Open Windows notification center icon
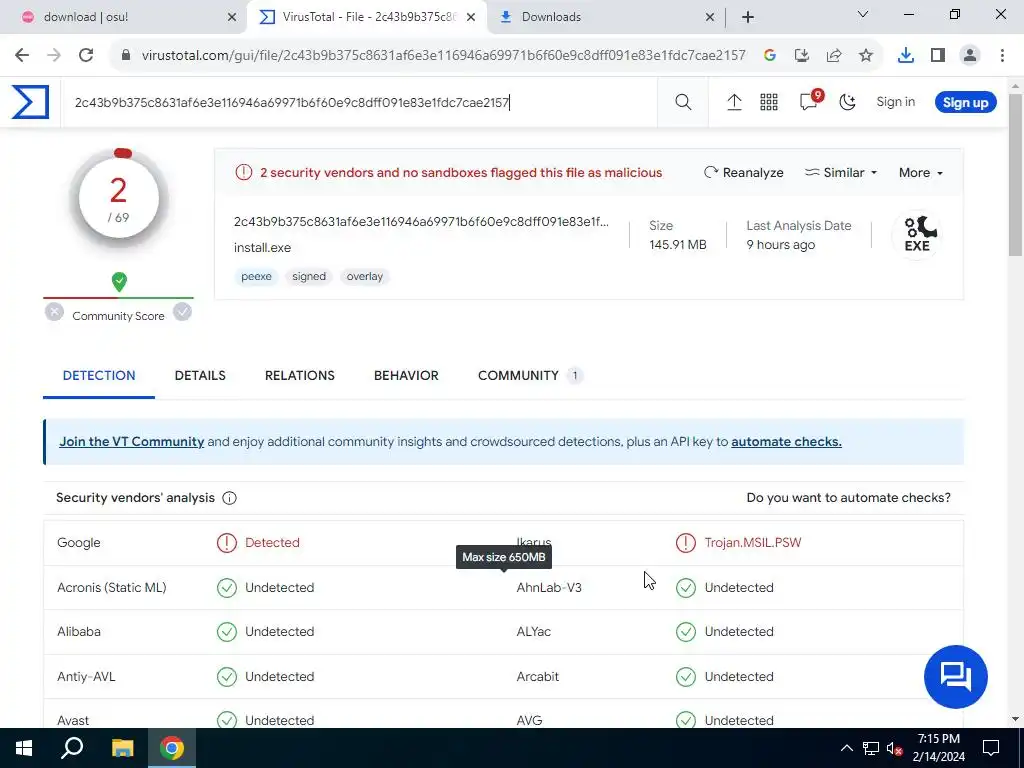The image size is (1024, 768). (991, 748)
